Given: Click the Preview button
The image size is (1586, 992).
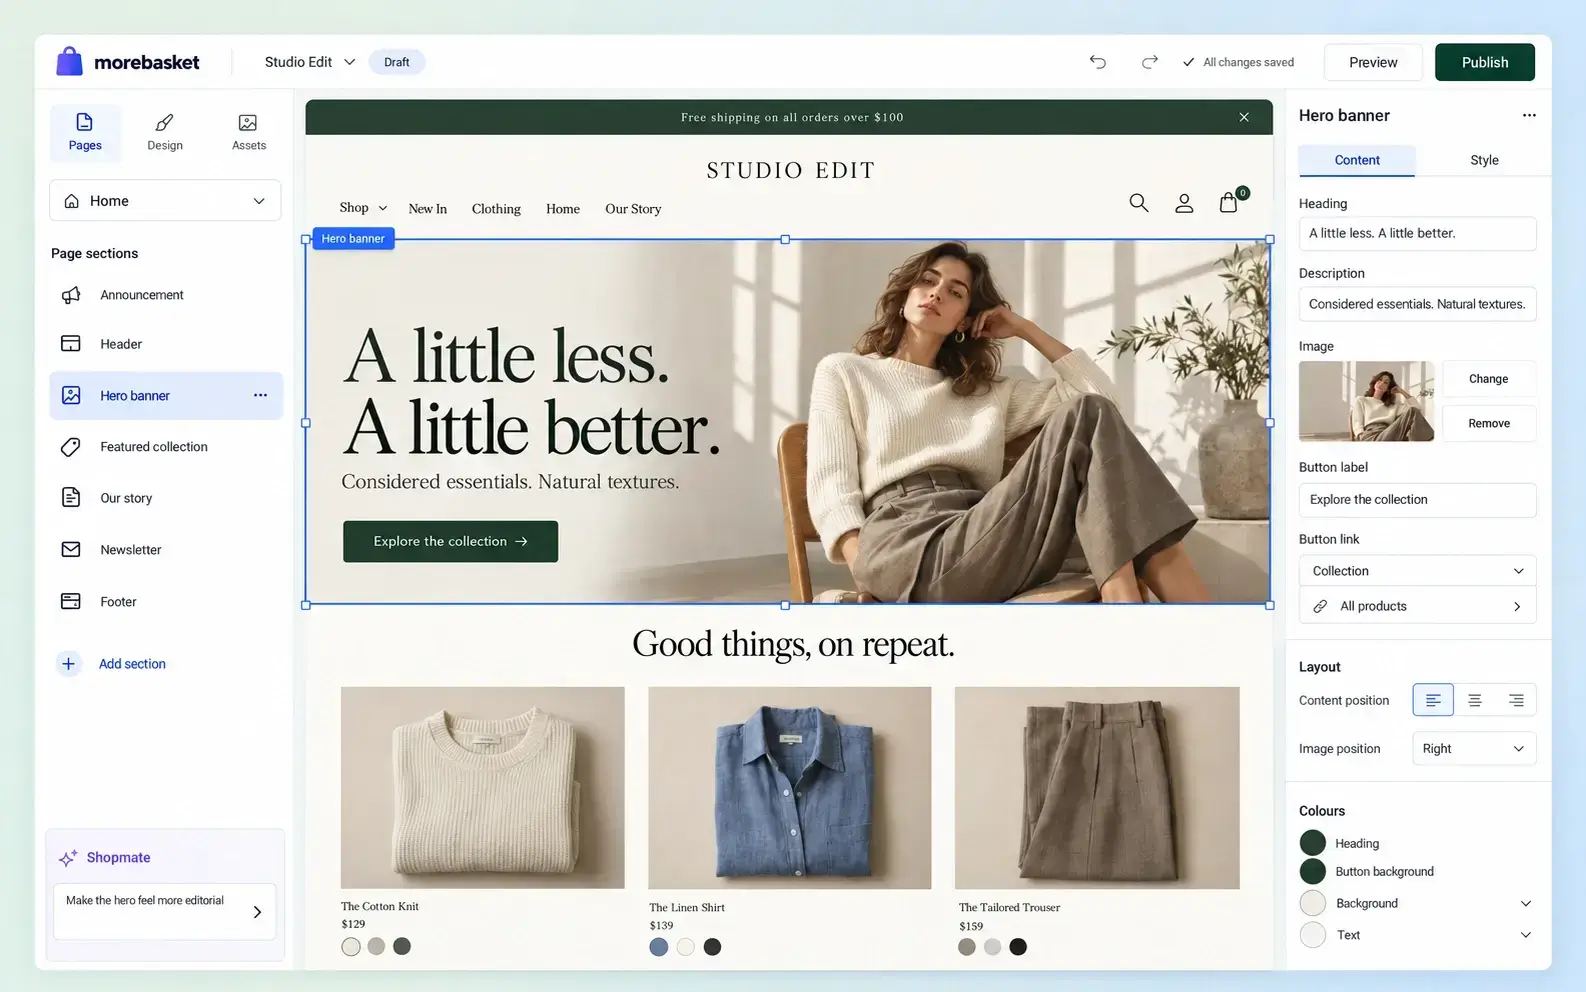Looking at the screenshot, I should [x=1373, y=62].
